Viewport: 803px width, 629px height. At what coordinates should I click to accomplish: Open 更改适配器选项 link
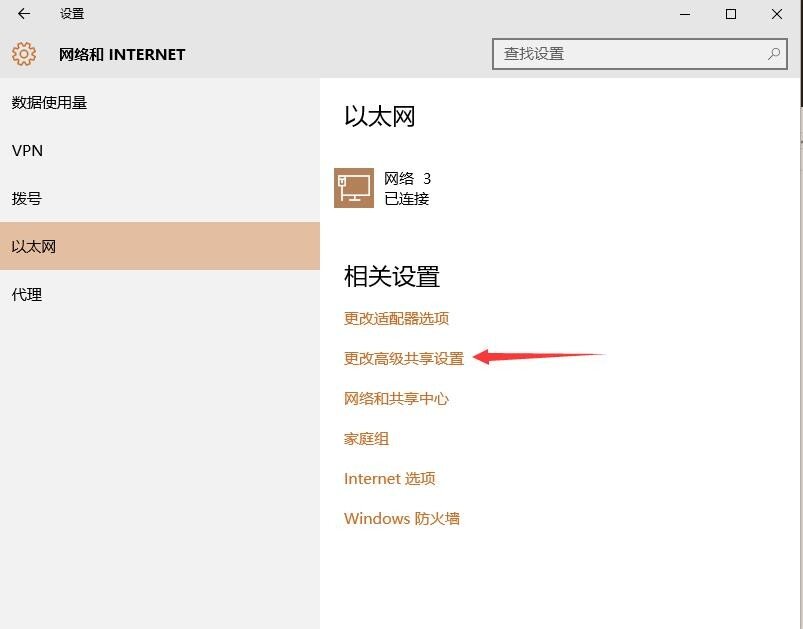(x=396, y=319)
